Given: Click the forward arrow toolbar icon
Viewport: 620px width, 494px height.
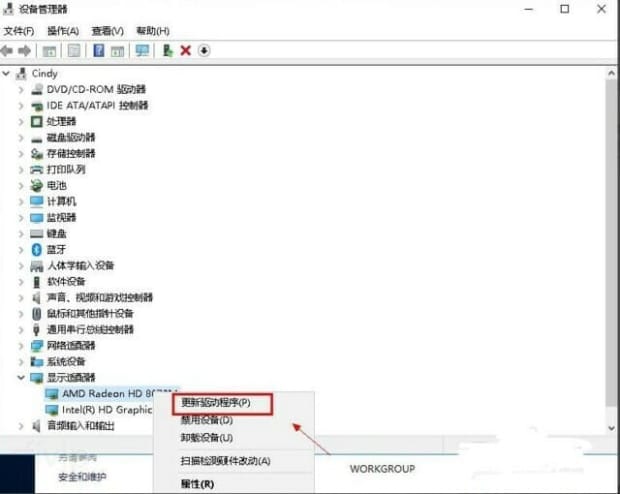Looking at the screenshot, I should (24, 50).
